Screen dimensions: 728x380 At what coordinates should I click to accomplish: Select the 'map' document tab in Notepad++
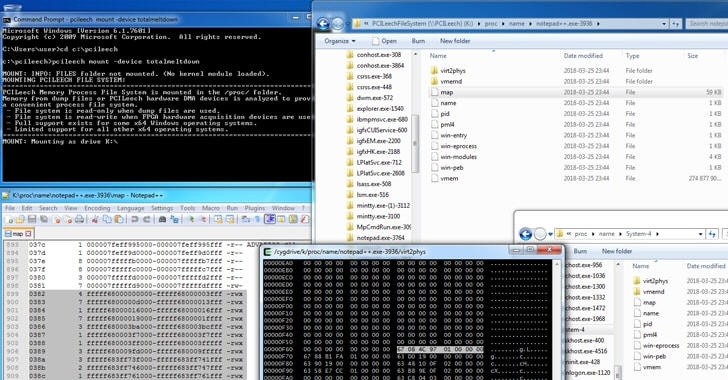tap(18, 234)
